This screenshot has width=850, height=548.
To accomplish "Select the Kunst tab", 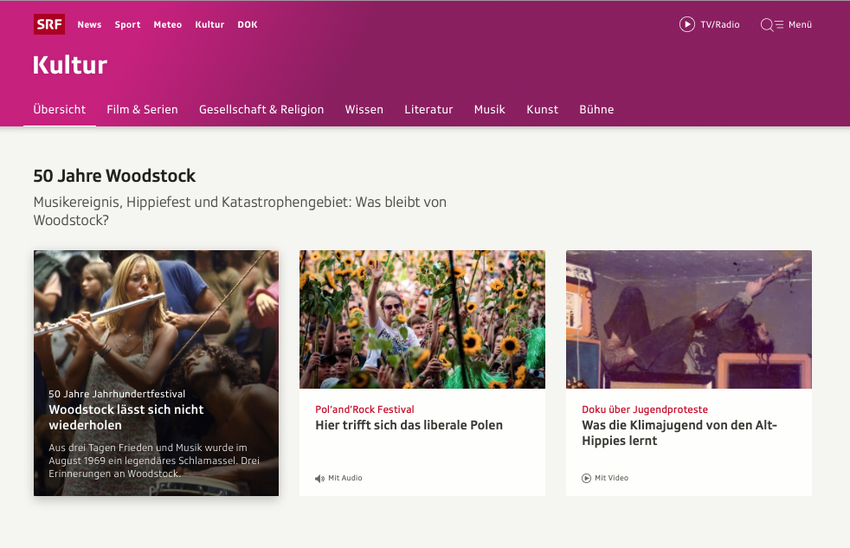I will [542, 109].
